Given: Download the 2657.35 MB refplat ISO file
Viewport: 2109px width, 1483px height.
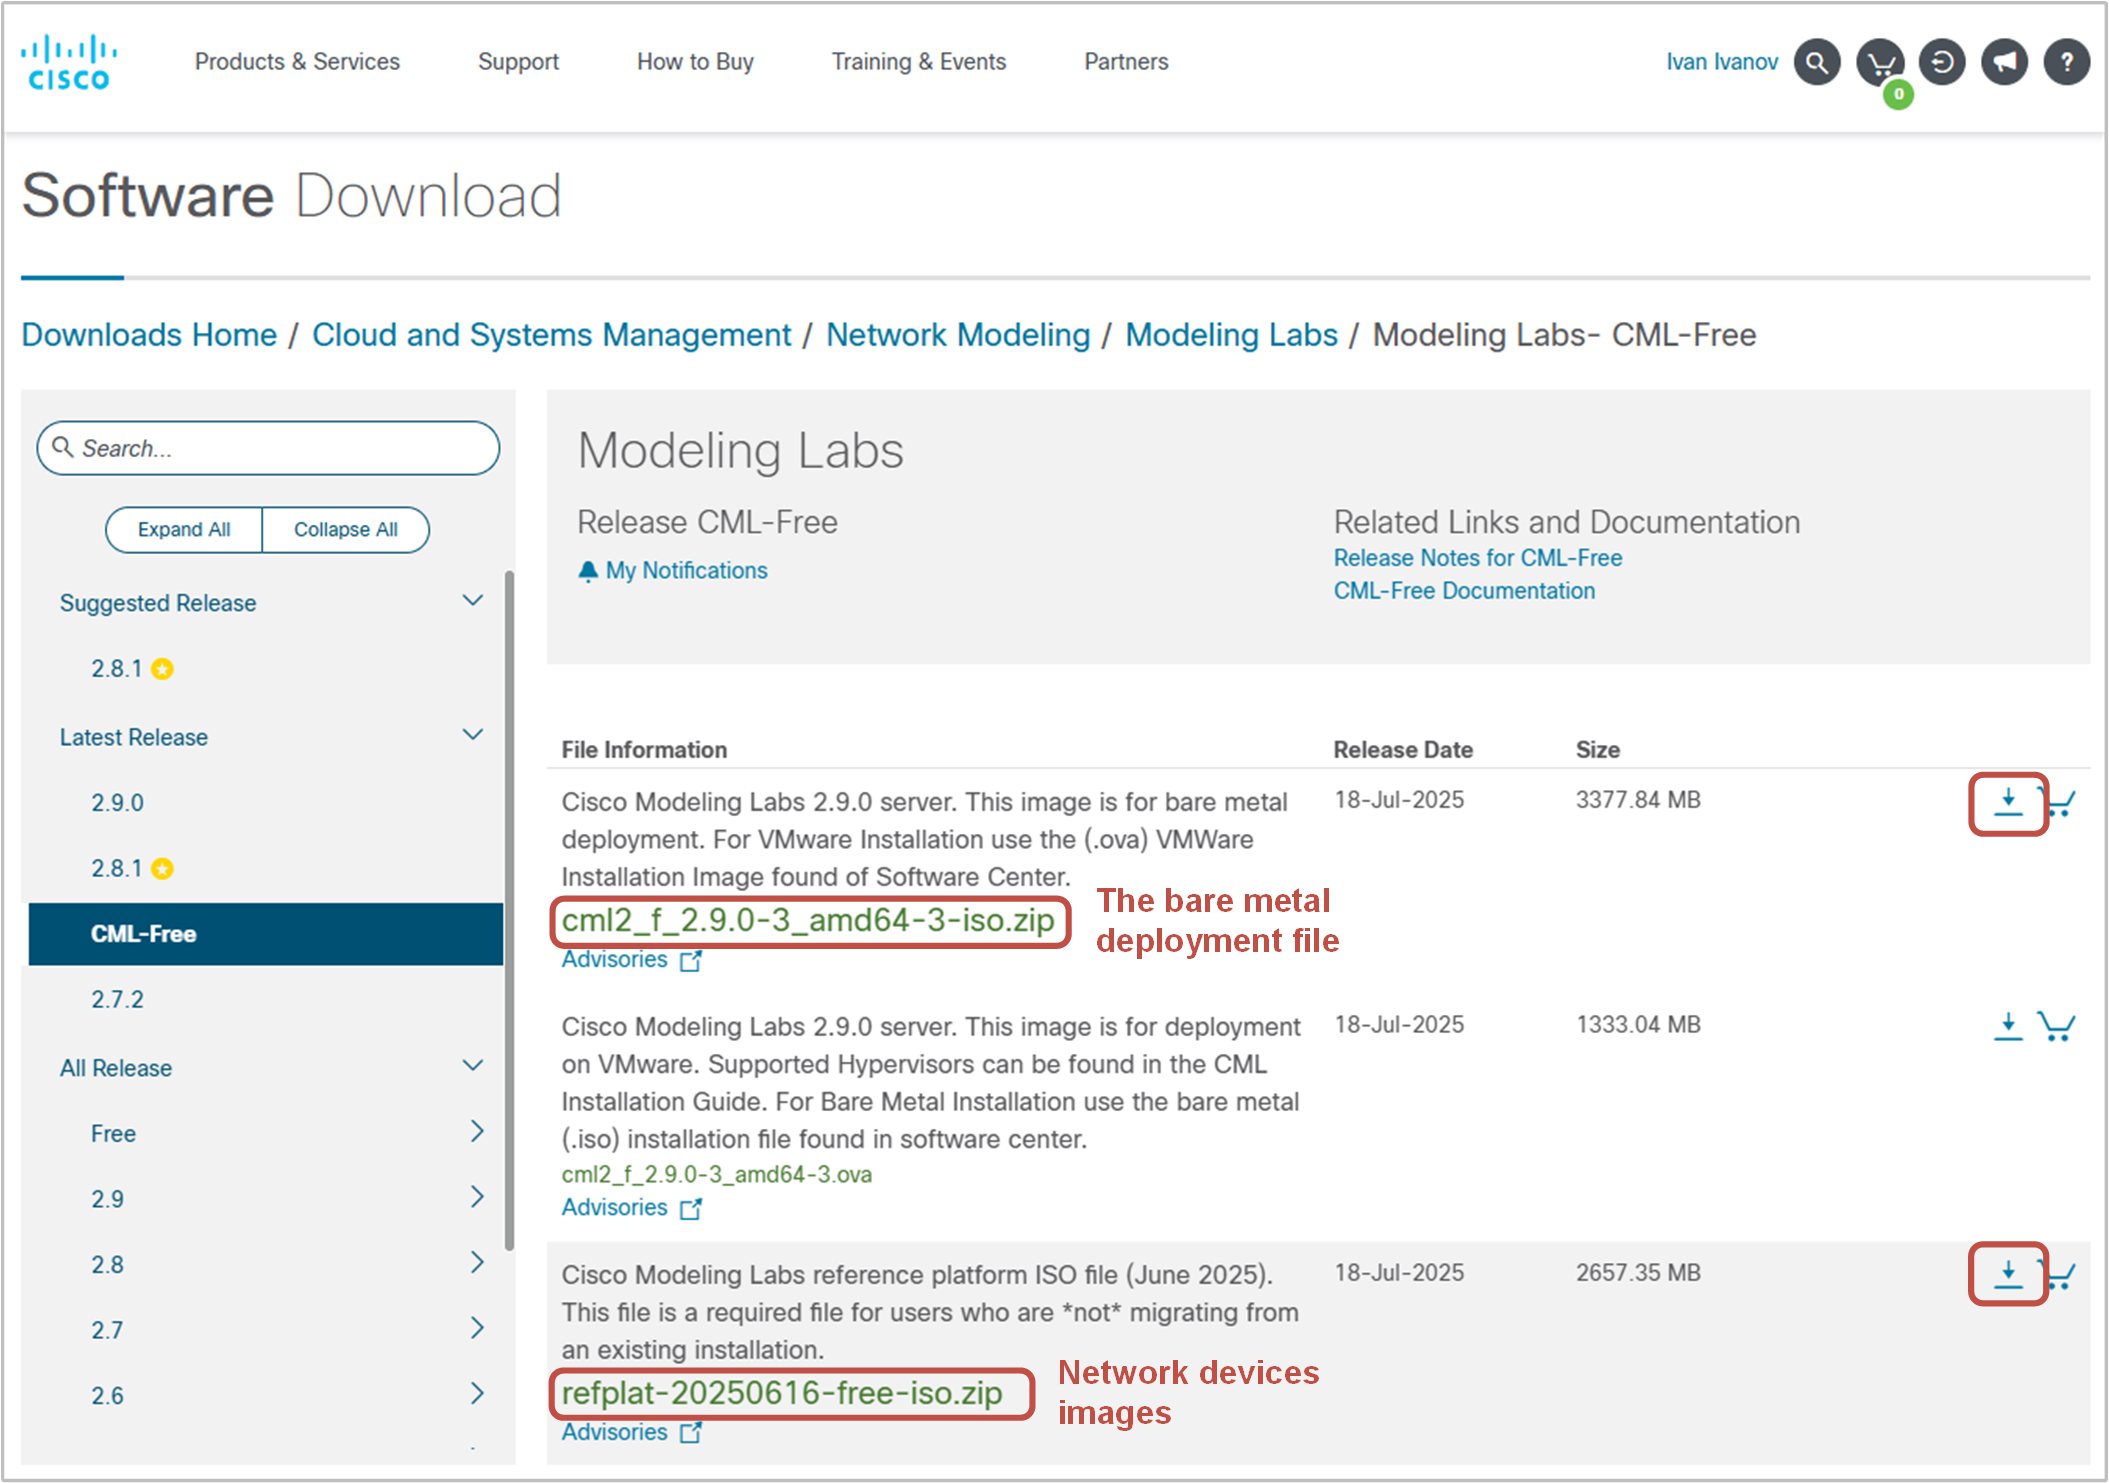Looking at the screenshot, I should click(x=2008, y=1274).
